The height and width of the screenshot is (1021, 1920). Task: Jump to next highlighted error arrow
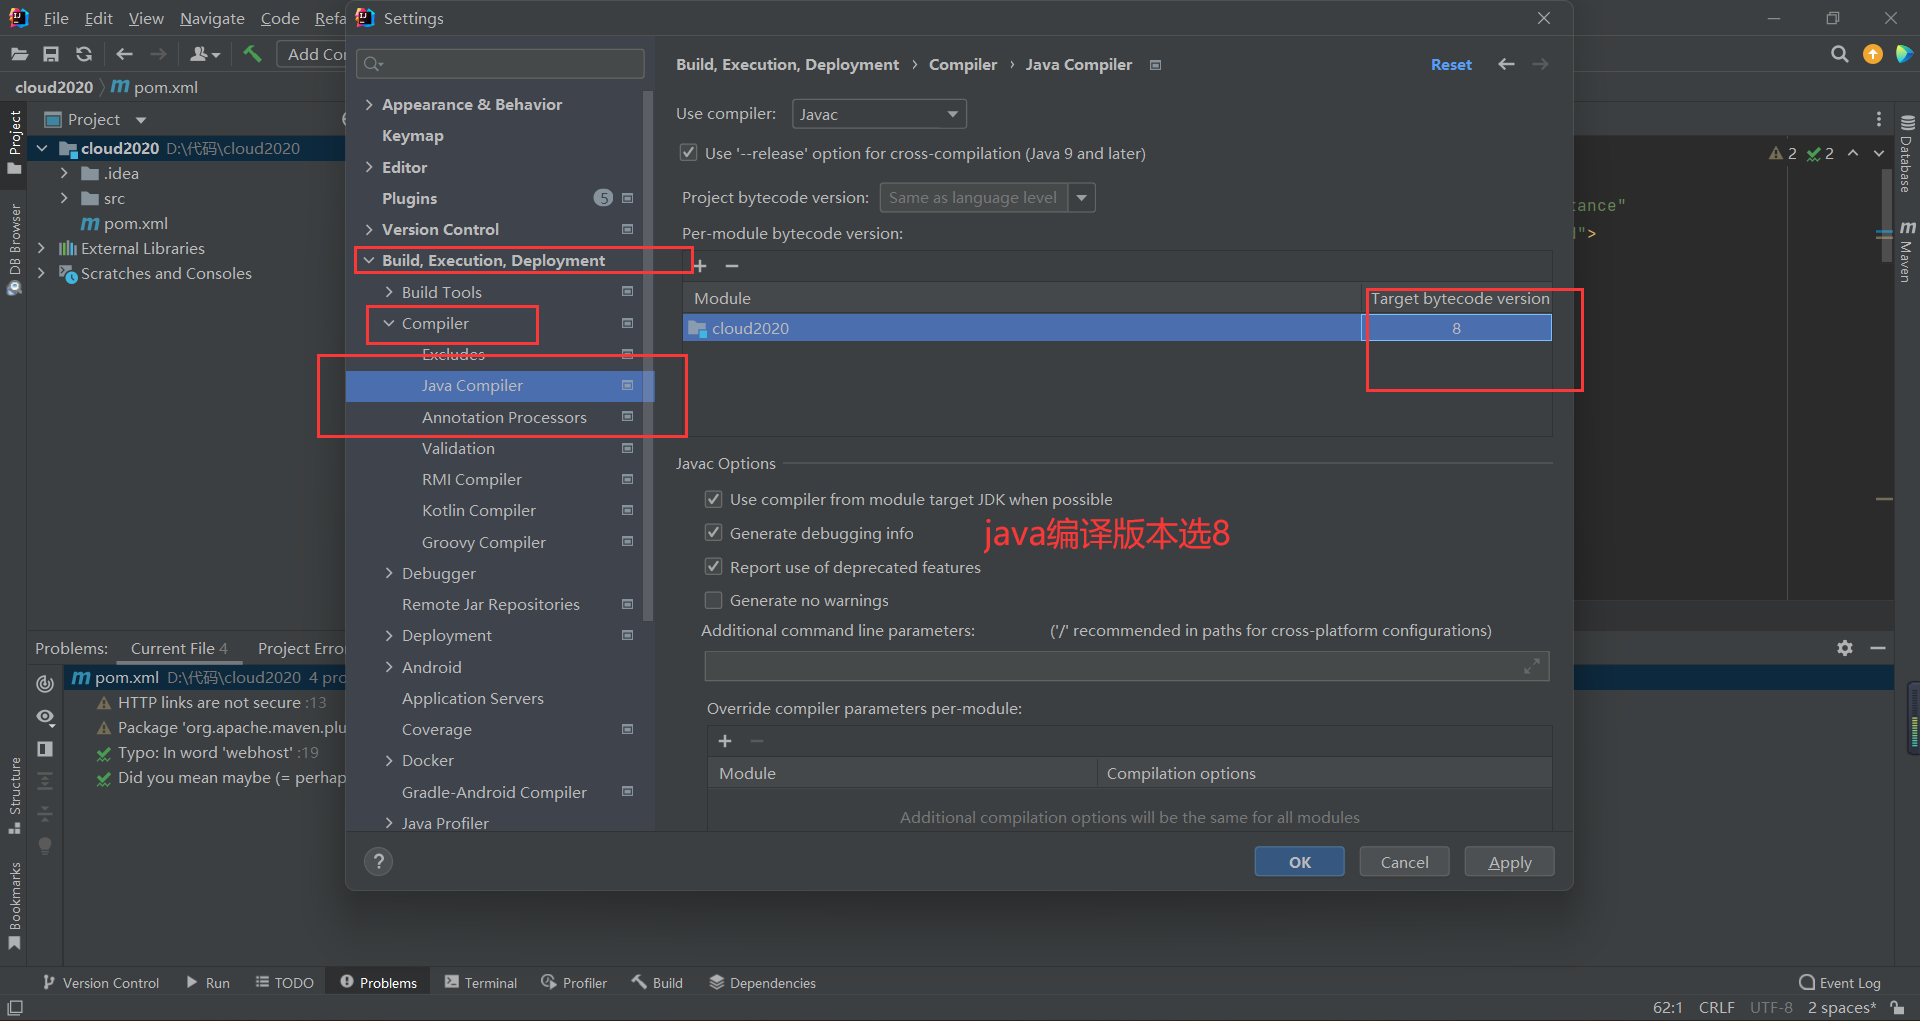click(x=1879, y=153)
